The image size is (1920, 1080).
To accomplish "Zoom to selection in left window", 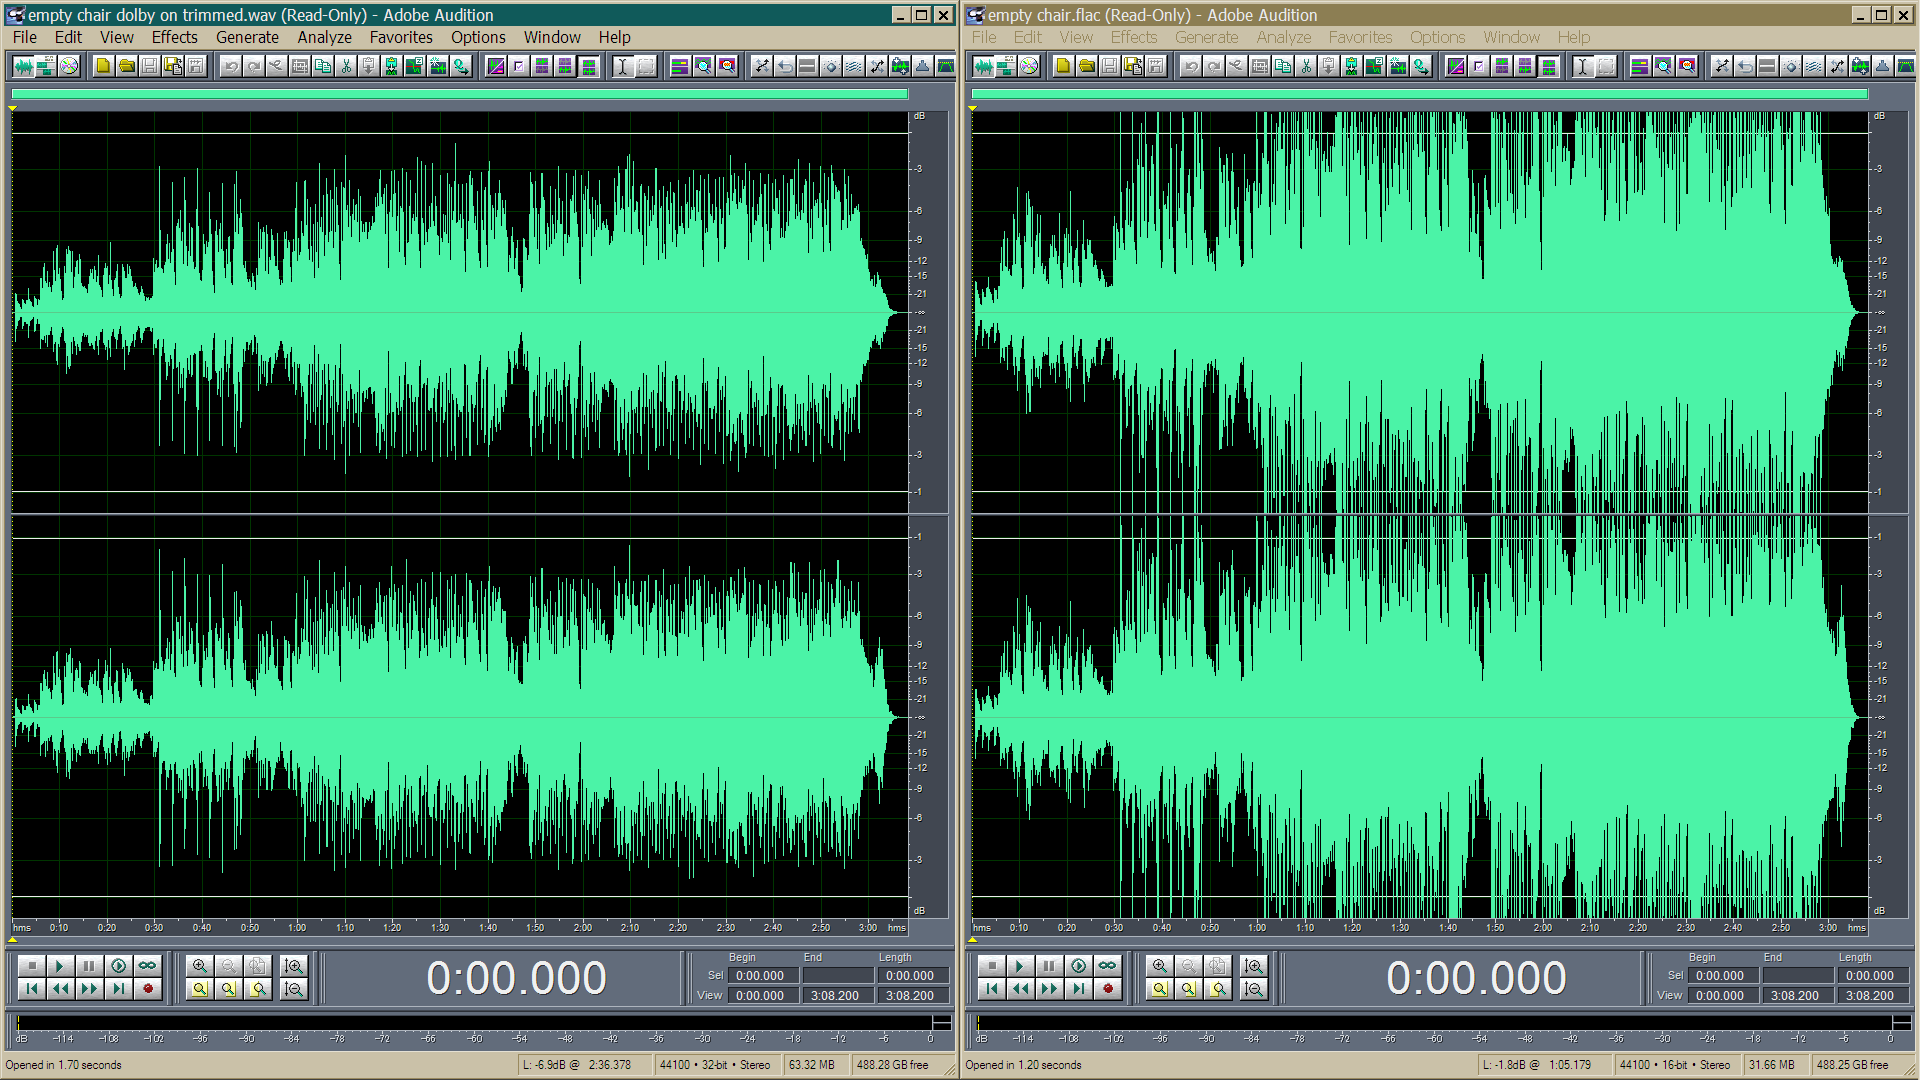I will [200, 988].
